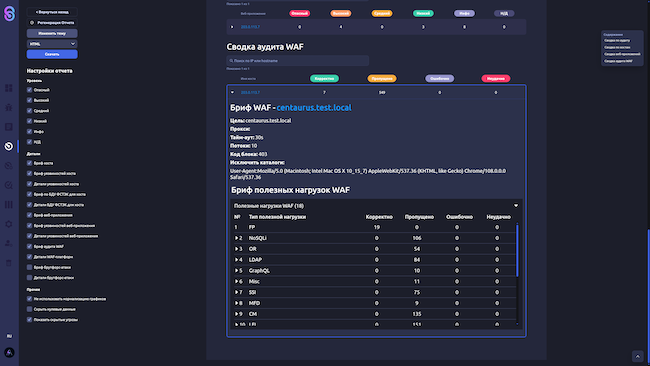Enable the 'Бриф брутфорс атаки' checkbox
The width and height of the screenshot is (650, 366).
[x=29, y=267]
